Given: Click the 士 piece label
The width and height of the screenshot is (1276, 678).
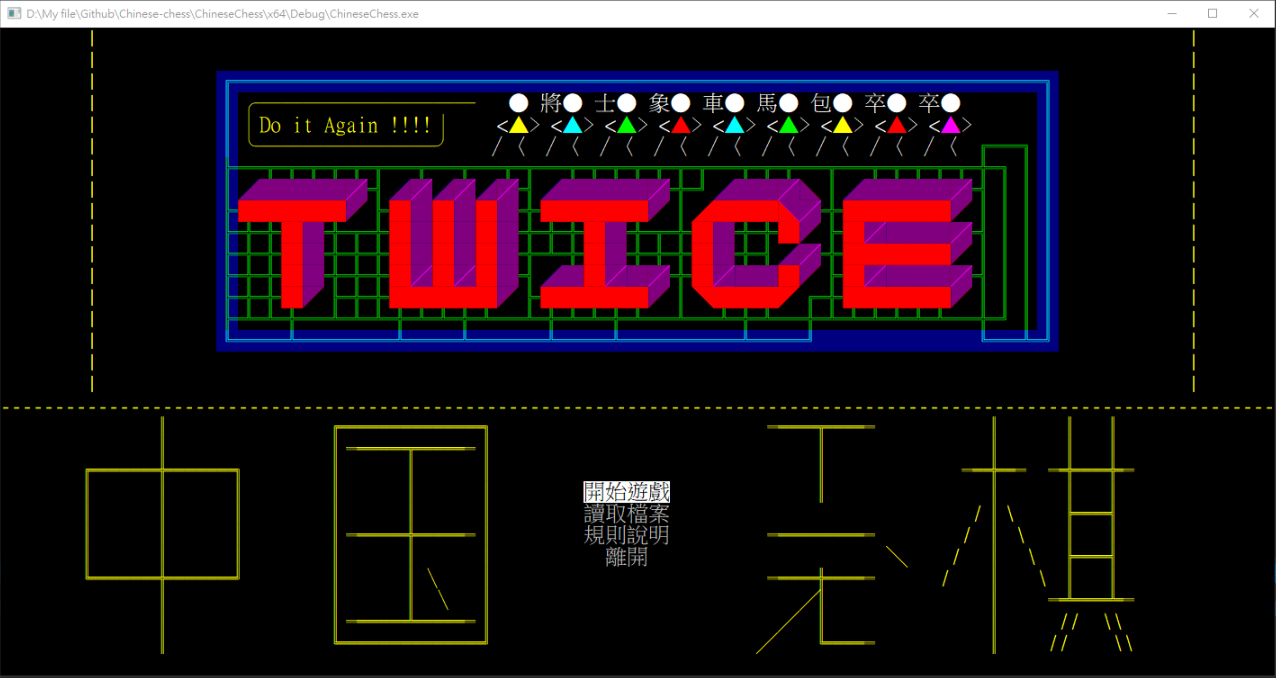Looking at the screenshot, I should (605, 103).
